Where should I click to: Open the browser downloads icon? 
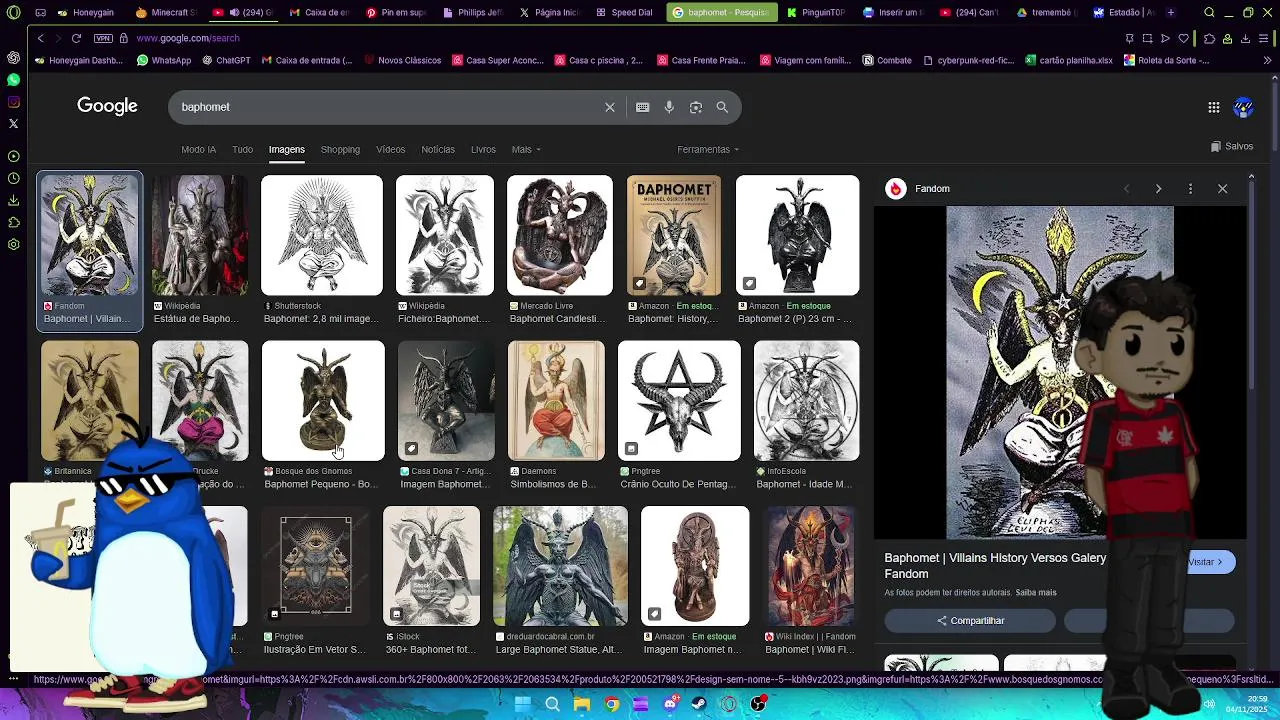point(1245,38)
